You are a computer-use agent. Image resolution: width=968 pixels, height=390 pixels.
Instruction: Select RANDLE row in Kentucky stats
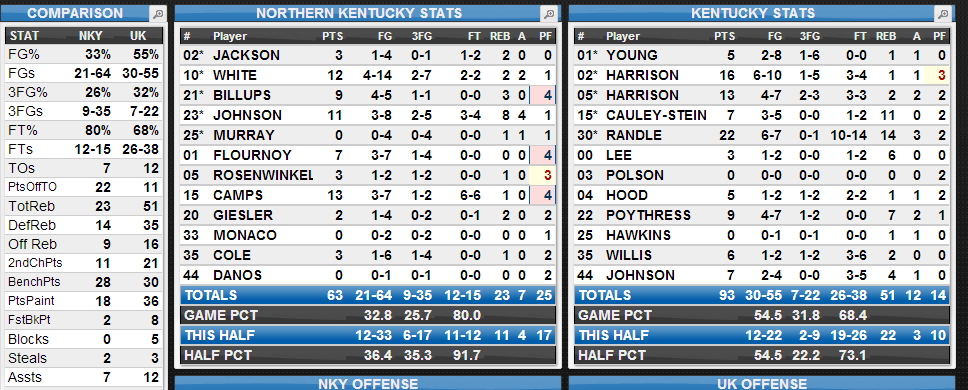point(762,135)
